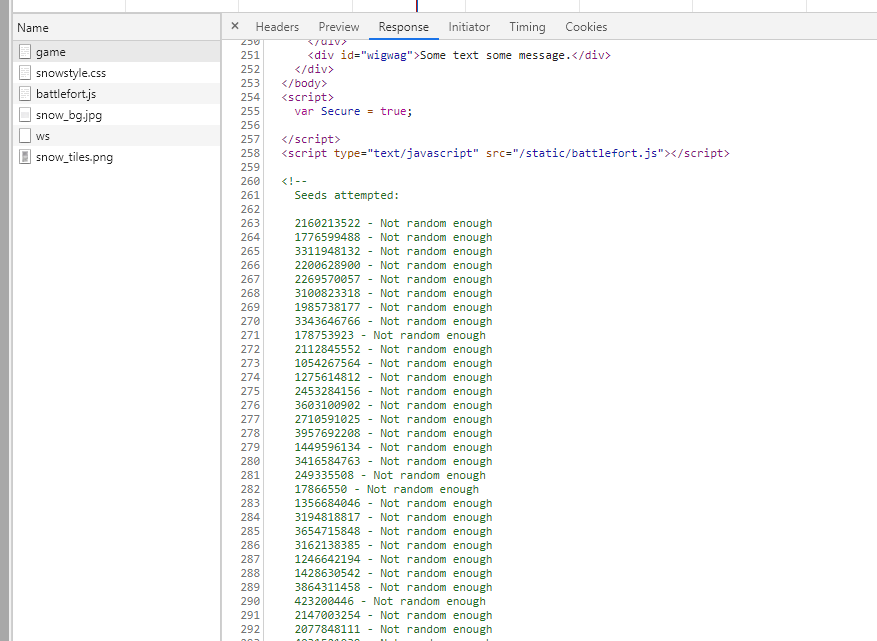Screen dimensions: 877x641
Task: Open the Initiator tab
Action: click(x=469, y=27)
